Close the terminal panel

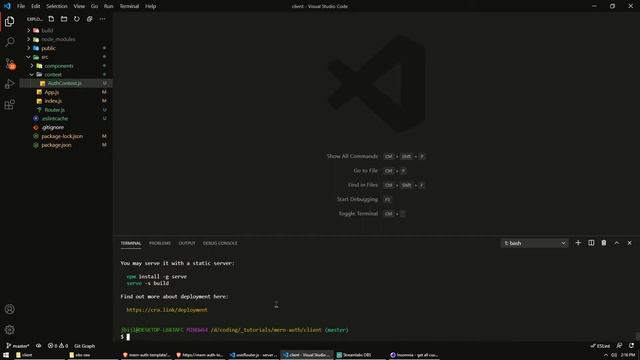(629, 243)
